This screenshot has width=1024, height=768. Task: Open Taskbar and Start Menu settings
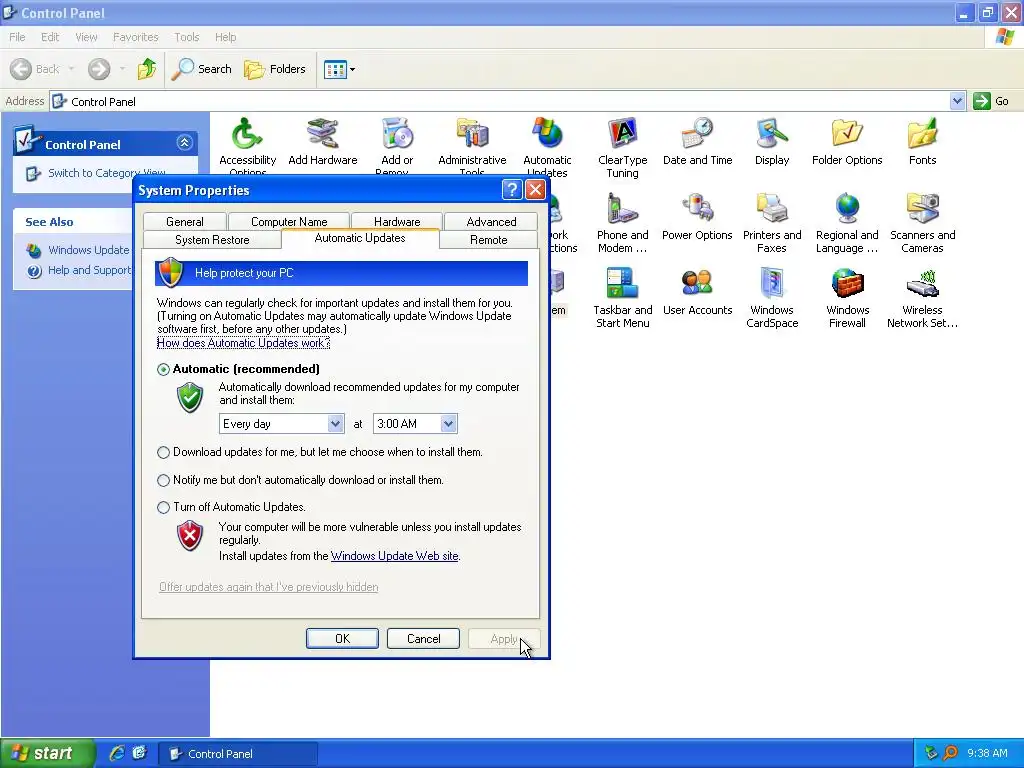[622, 298]
